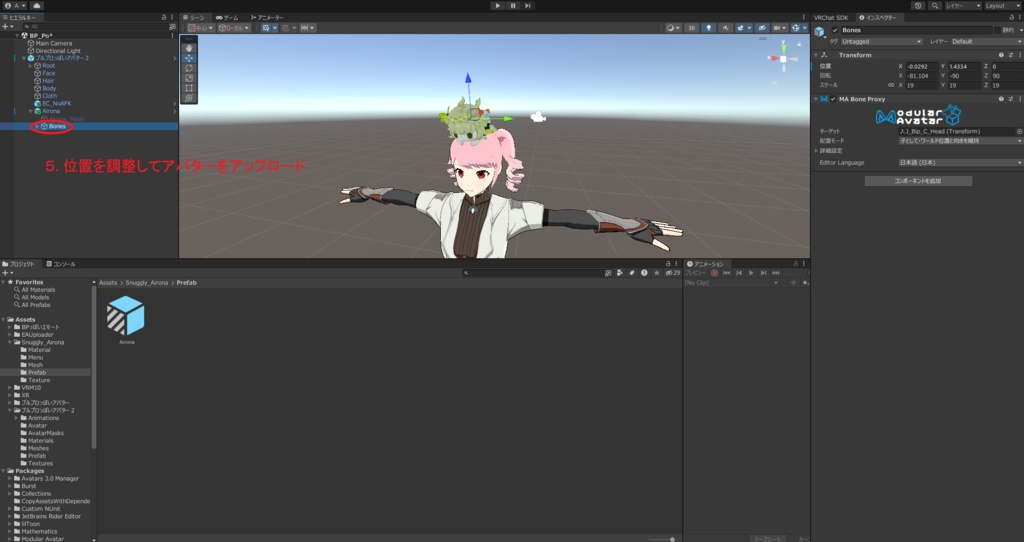Click the Pause button

[513, 5]
